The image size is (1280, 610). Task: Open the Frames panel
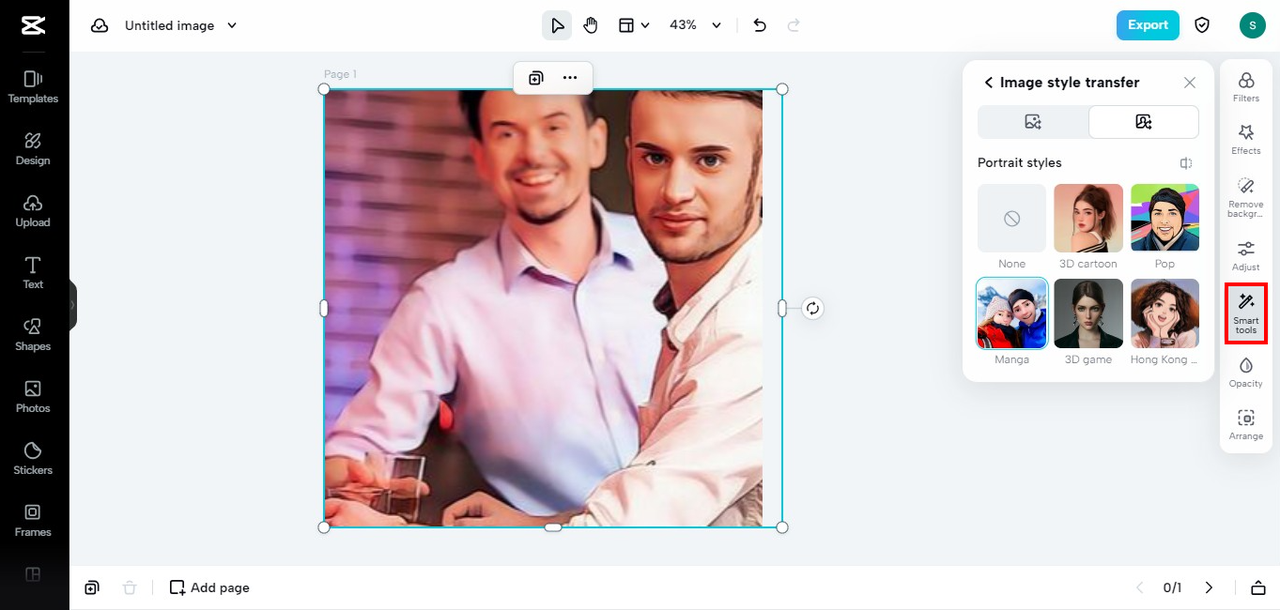[x=33, y=521]
